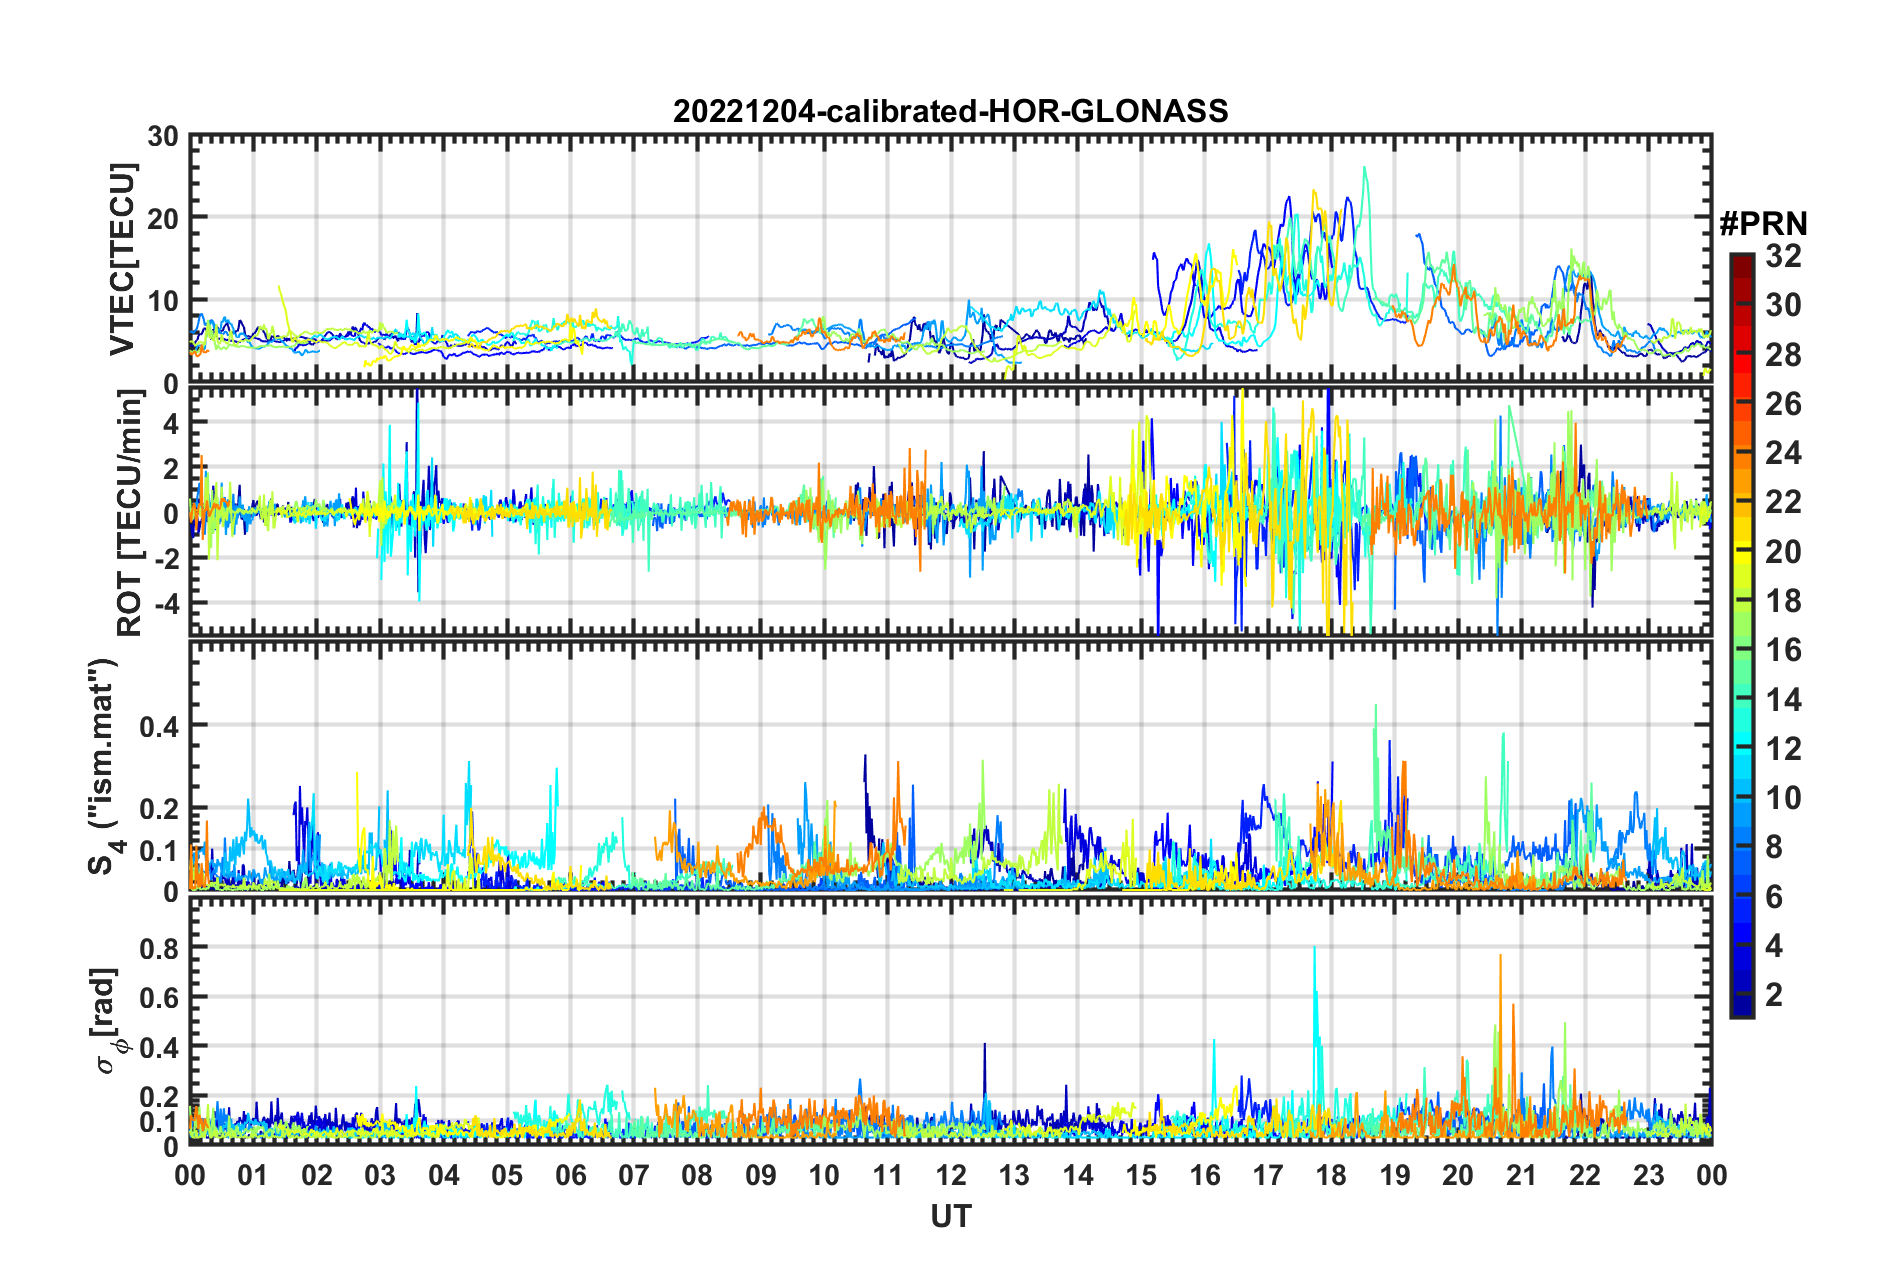Click the UT x-axis label
Screen dimensions: 1902x1272
[x=950, y=1216]
